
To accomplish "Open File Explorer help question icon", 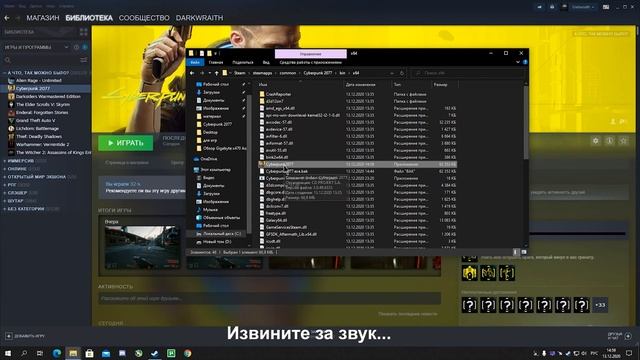I will coord(525,62).
